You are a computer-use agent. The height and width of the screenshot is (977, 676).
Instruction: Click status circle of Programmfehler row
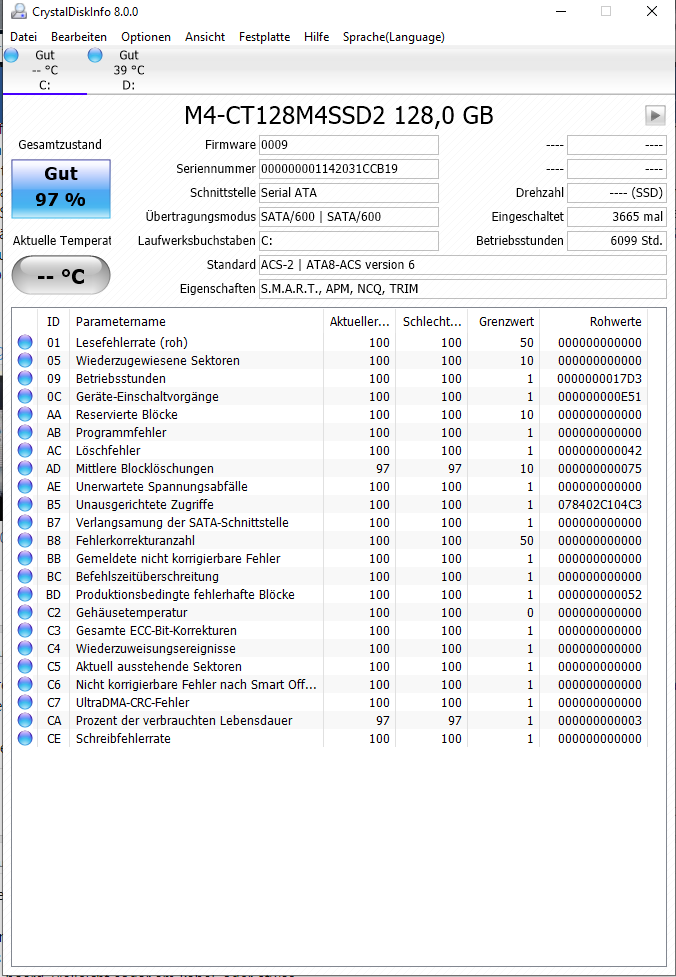click(x=25, y=432)
